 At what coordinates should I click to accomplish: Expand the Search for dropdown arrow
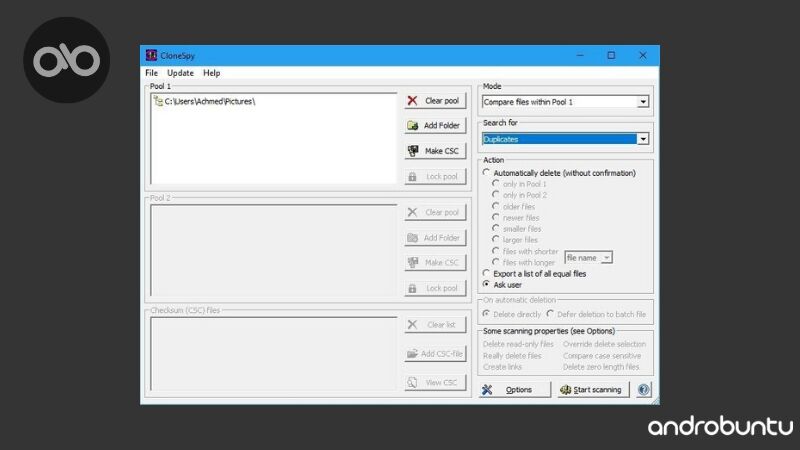click(643, 139)
